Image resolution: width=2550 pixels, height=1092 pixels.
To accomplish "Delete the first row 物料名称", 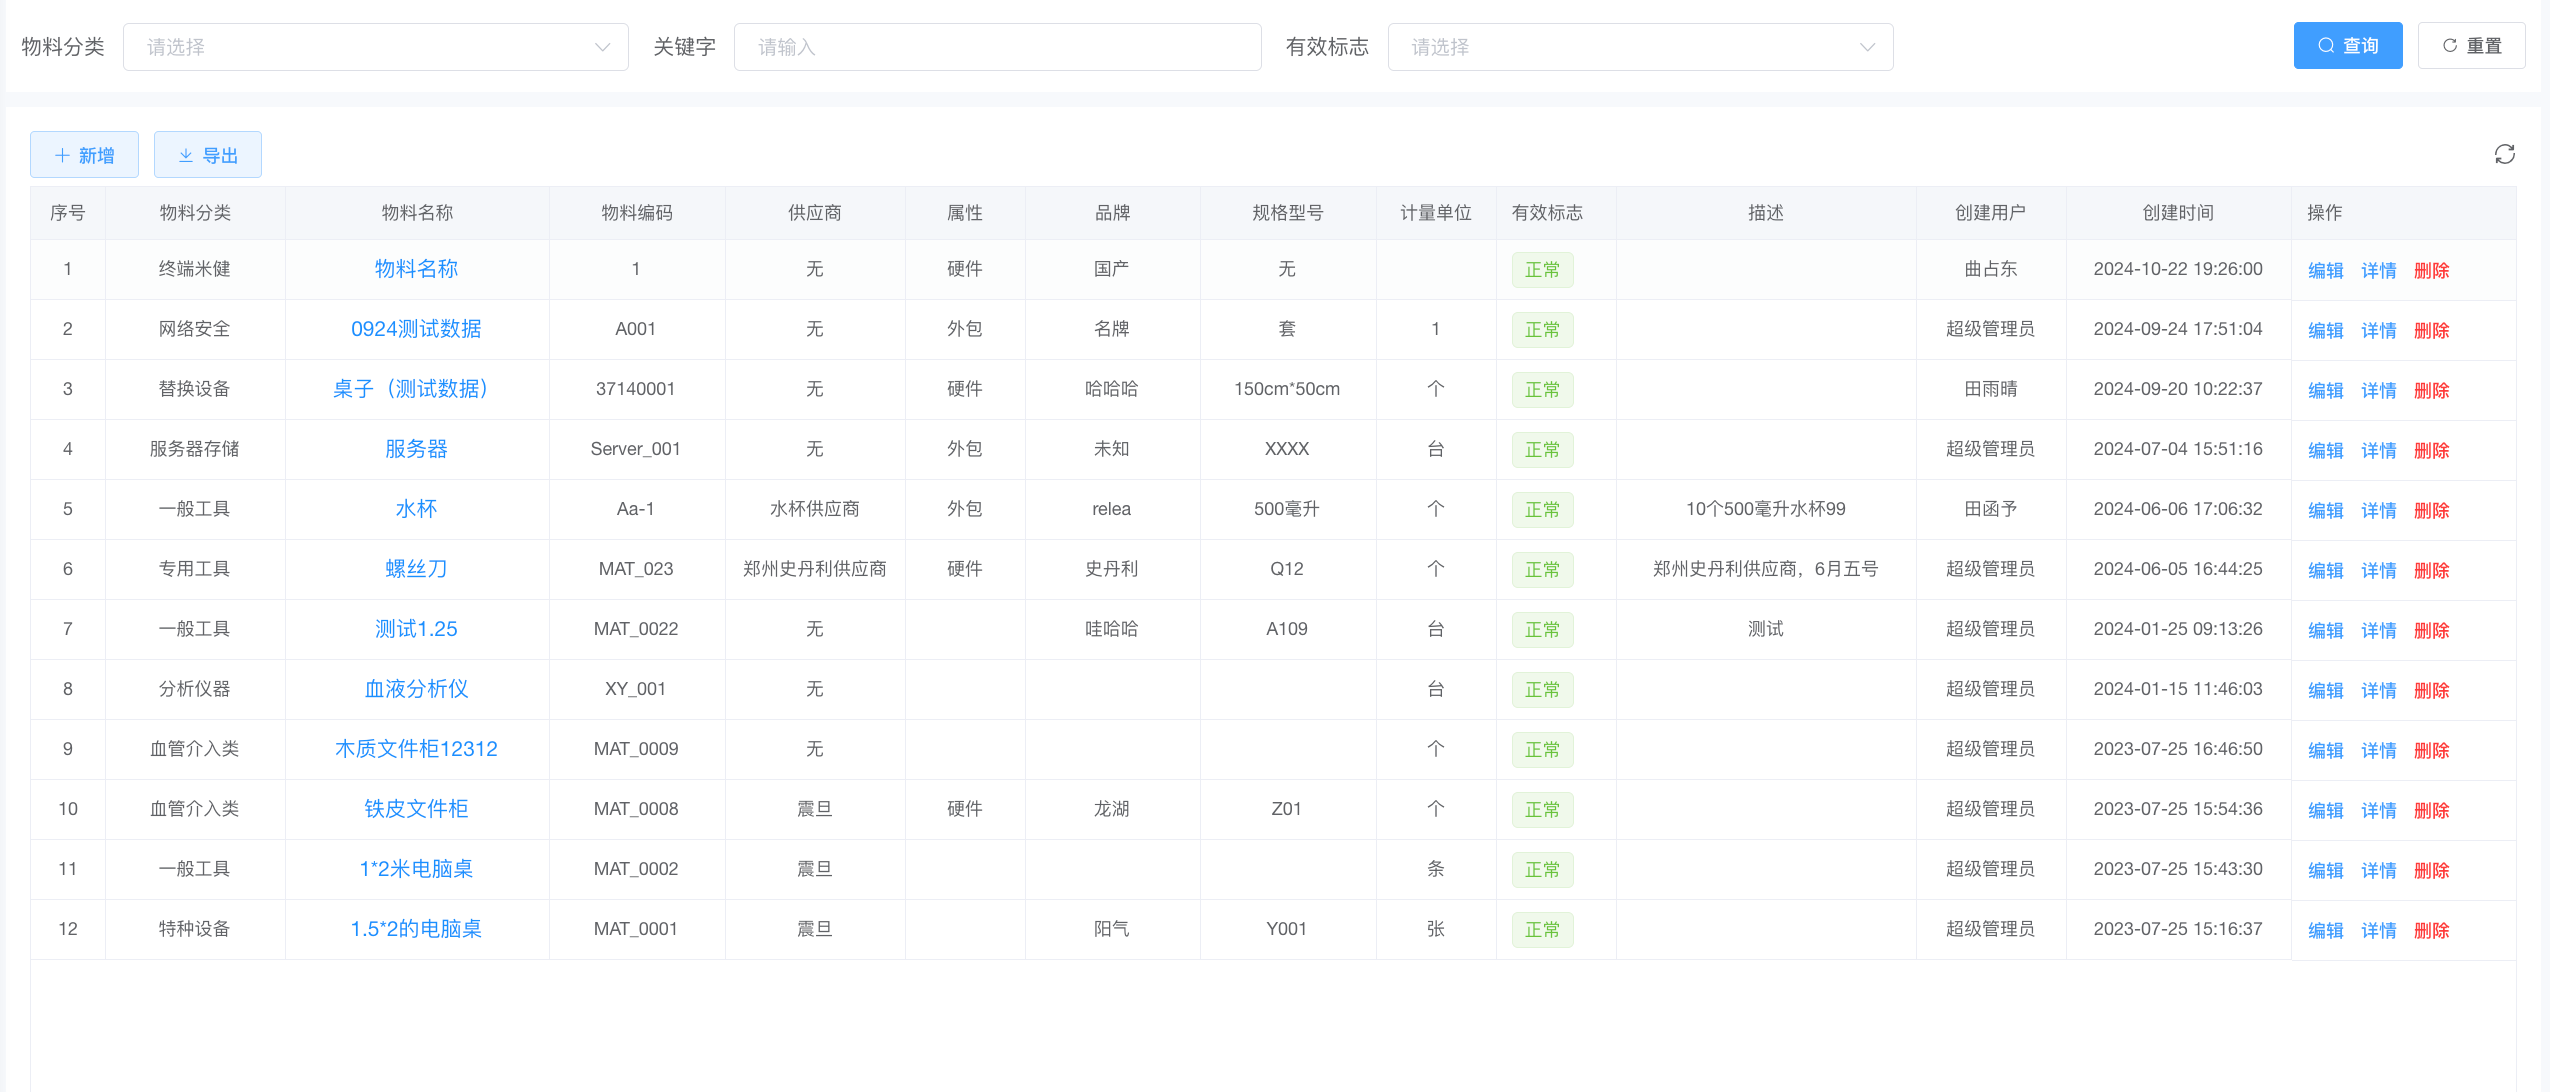I will point(2431,270).
